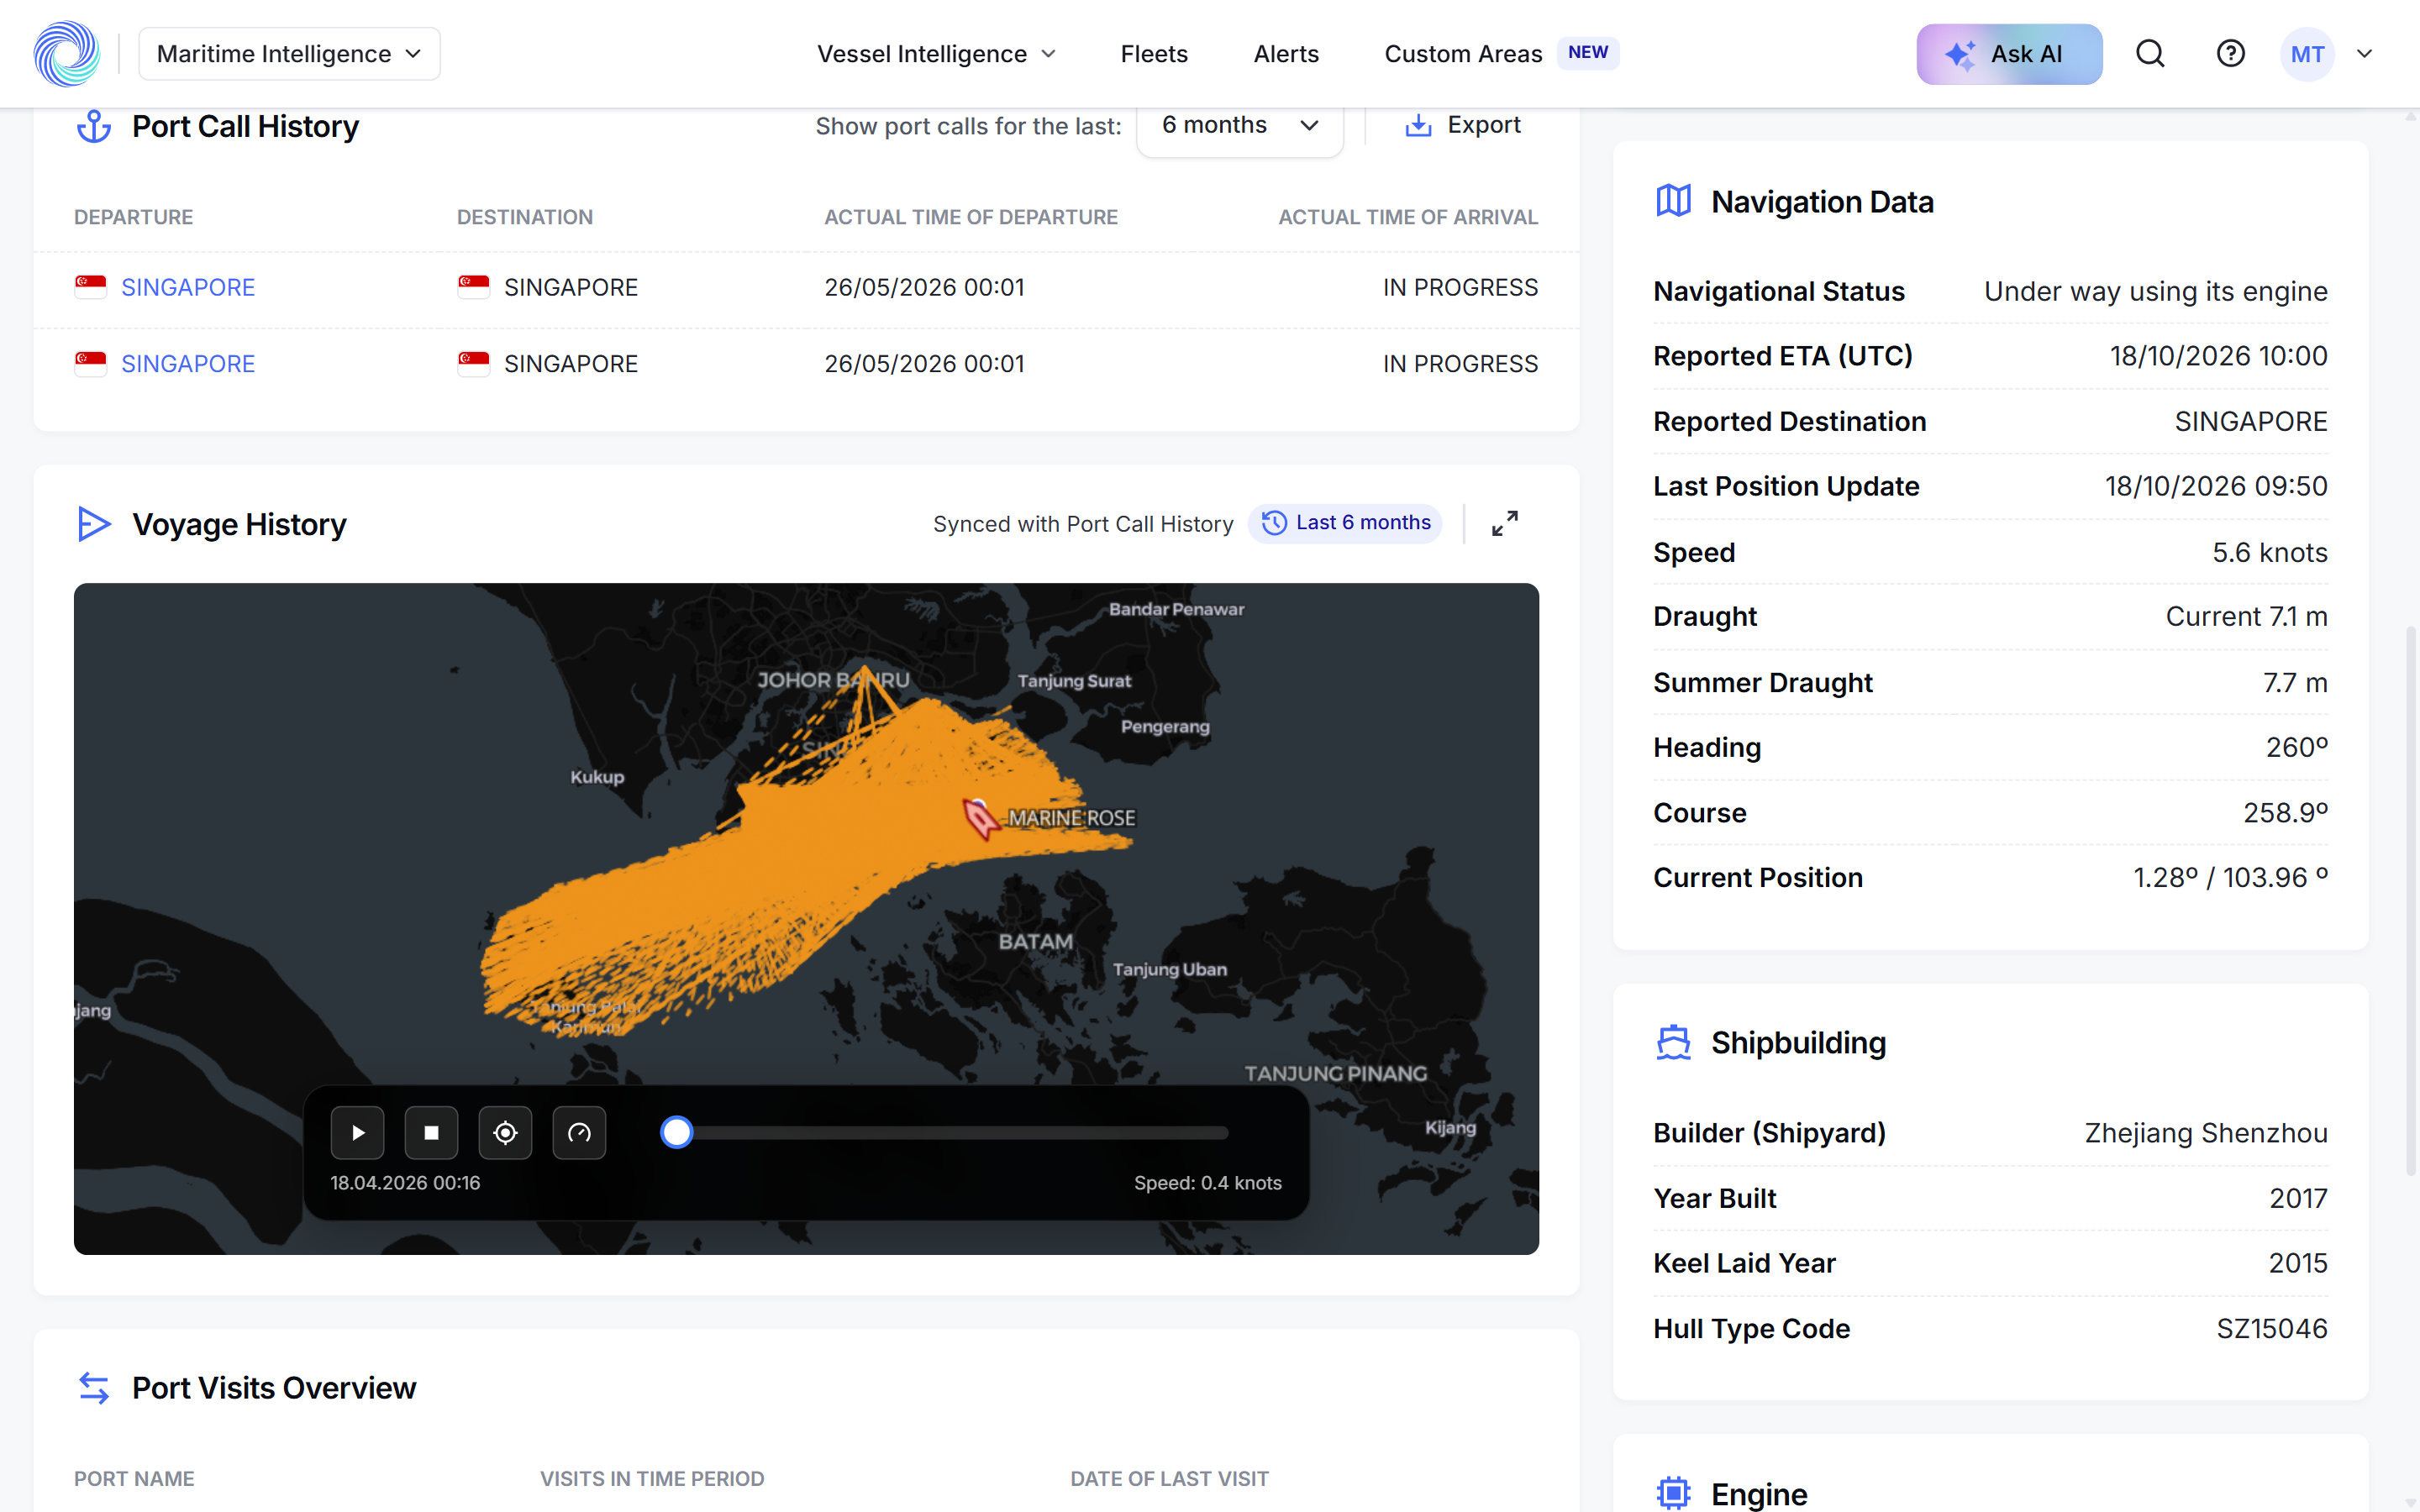2420x1512 pixels.
Task: Click the Last 6 months sync chip
Action: 1345,523
